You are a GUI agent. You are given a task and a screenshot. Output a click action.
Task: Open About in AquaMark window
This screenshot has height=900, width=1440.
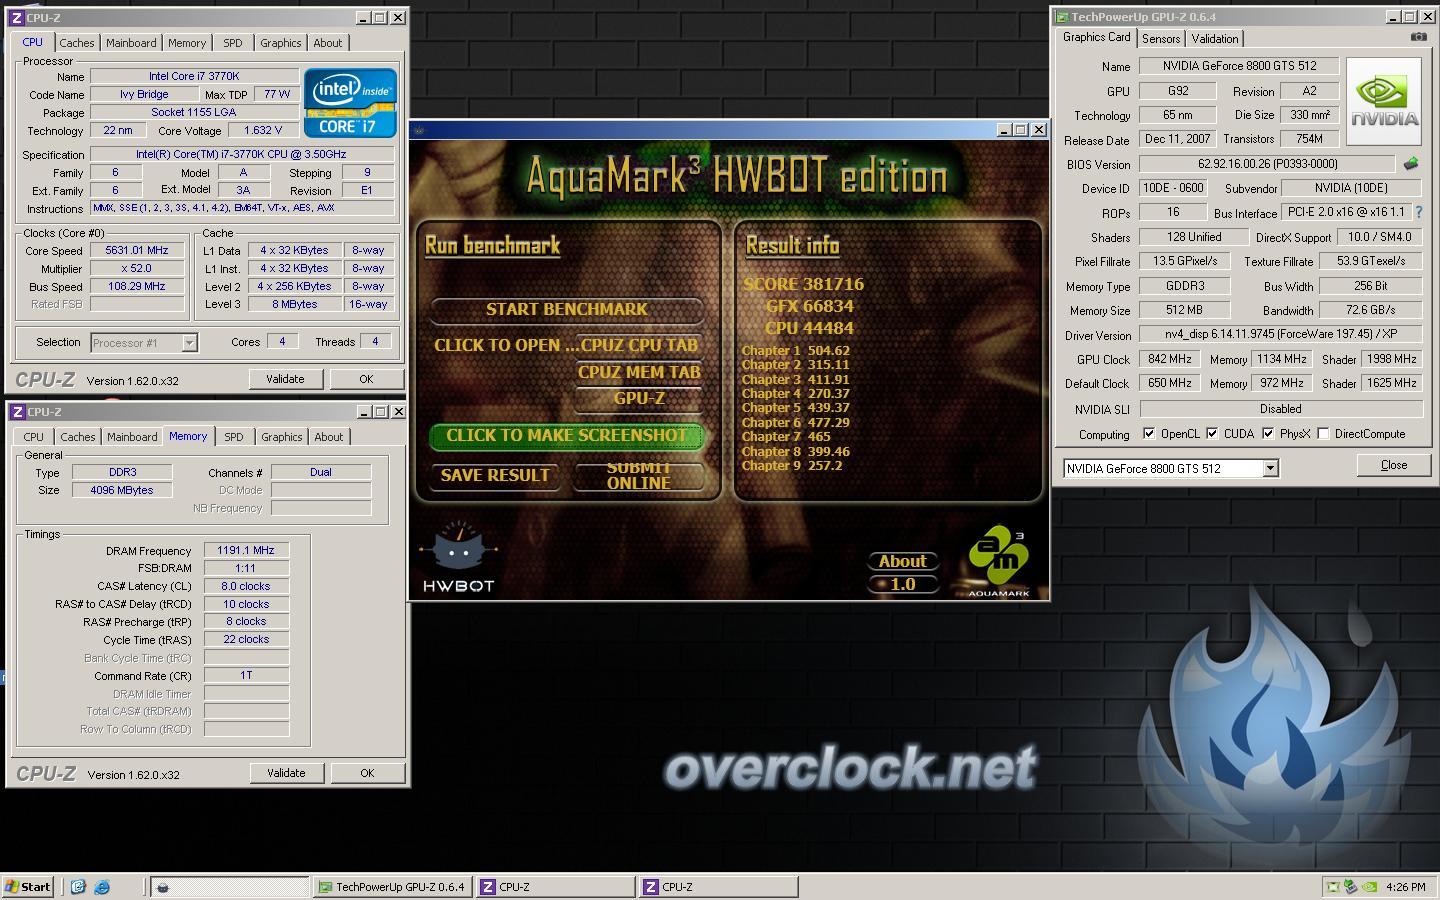tap(902, 561)
